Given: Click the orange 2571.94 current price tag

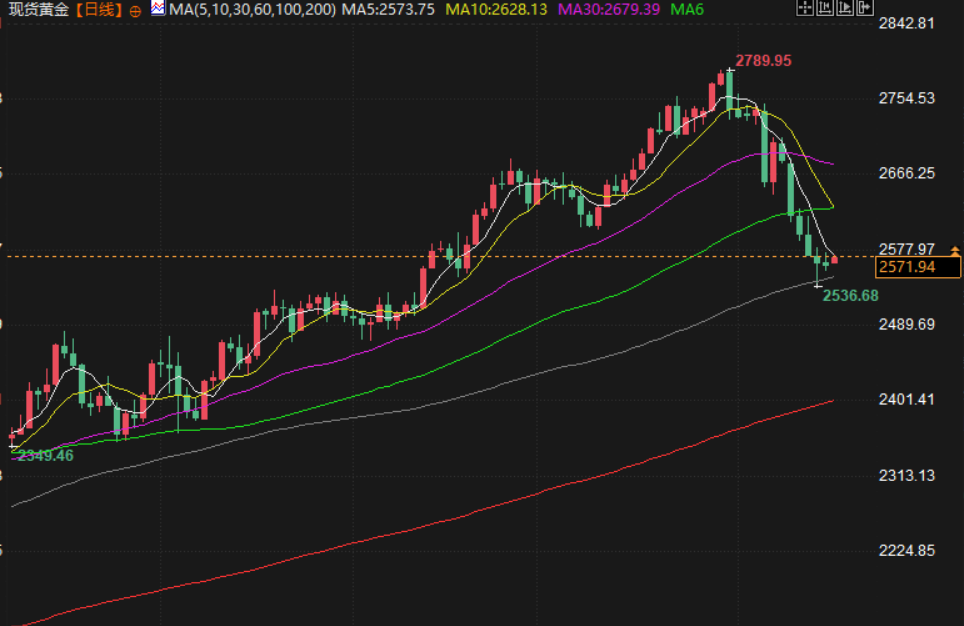Looking at the screenshot, I should point(917,267).
